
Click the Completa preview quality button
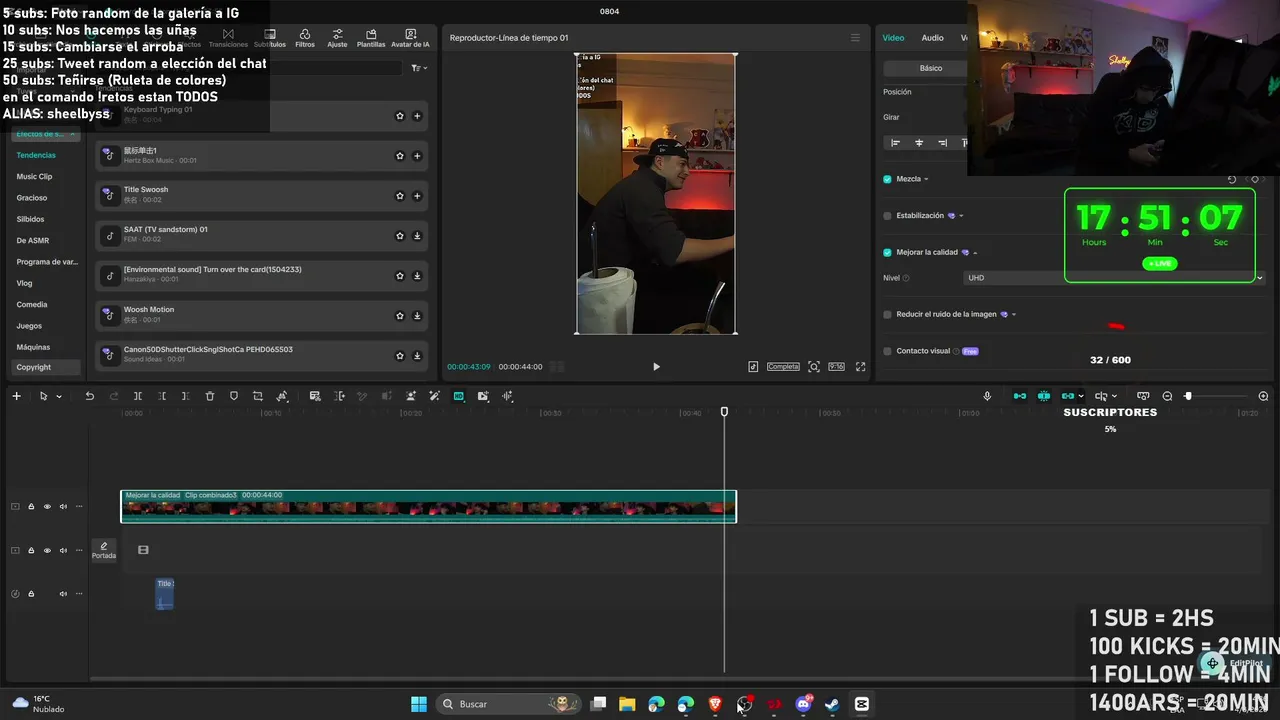(783, 367)
